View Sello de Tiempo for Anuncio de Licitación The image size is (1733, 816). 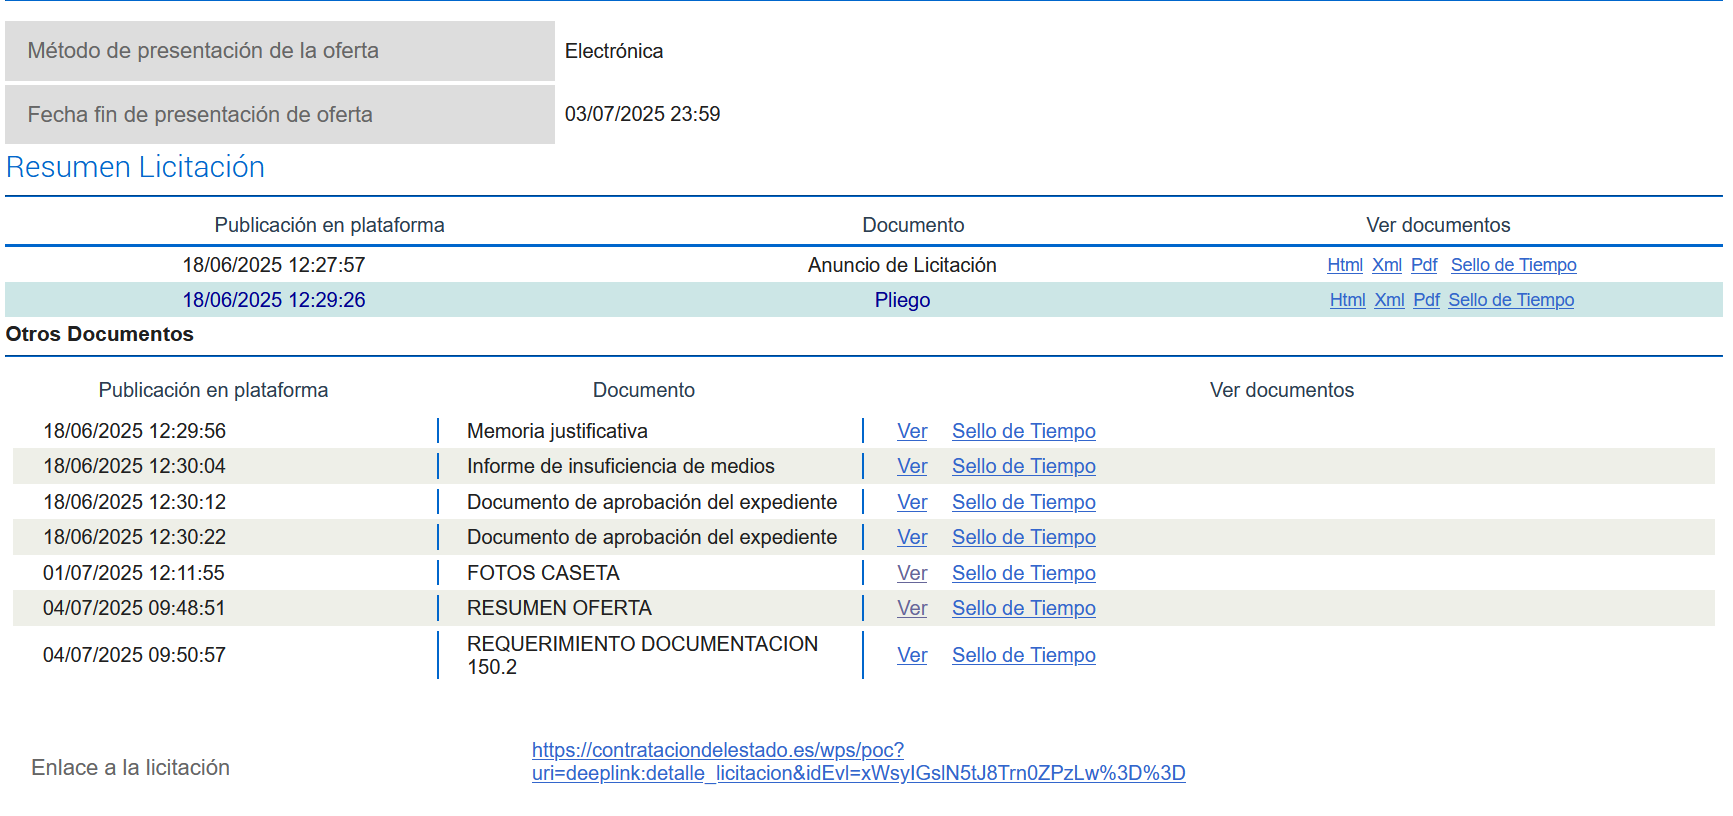[x=1513, y=265]
